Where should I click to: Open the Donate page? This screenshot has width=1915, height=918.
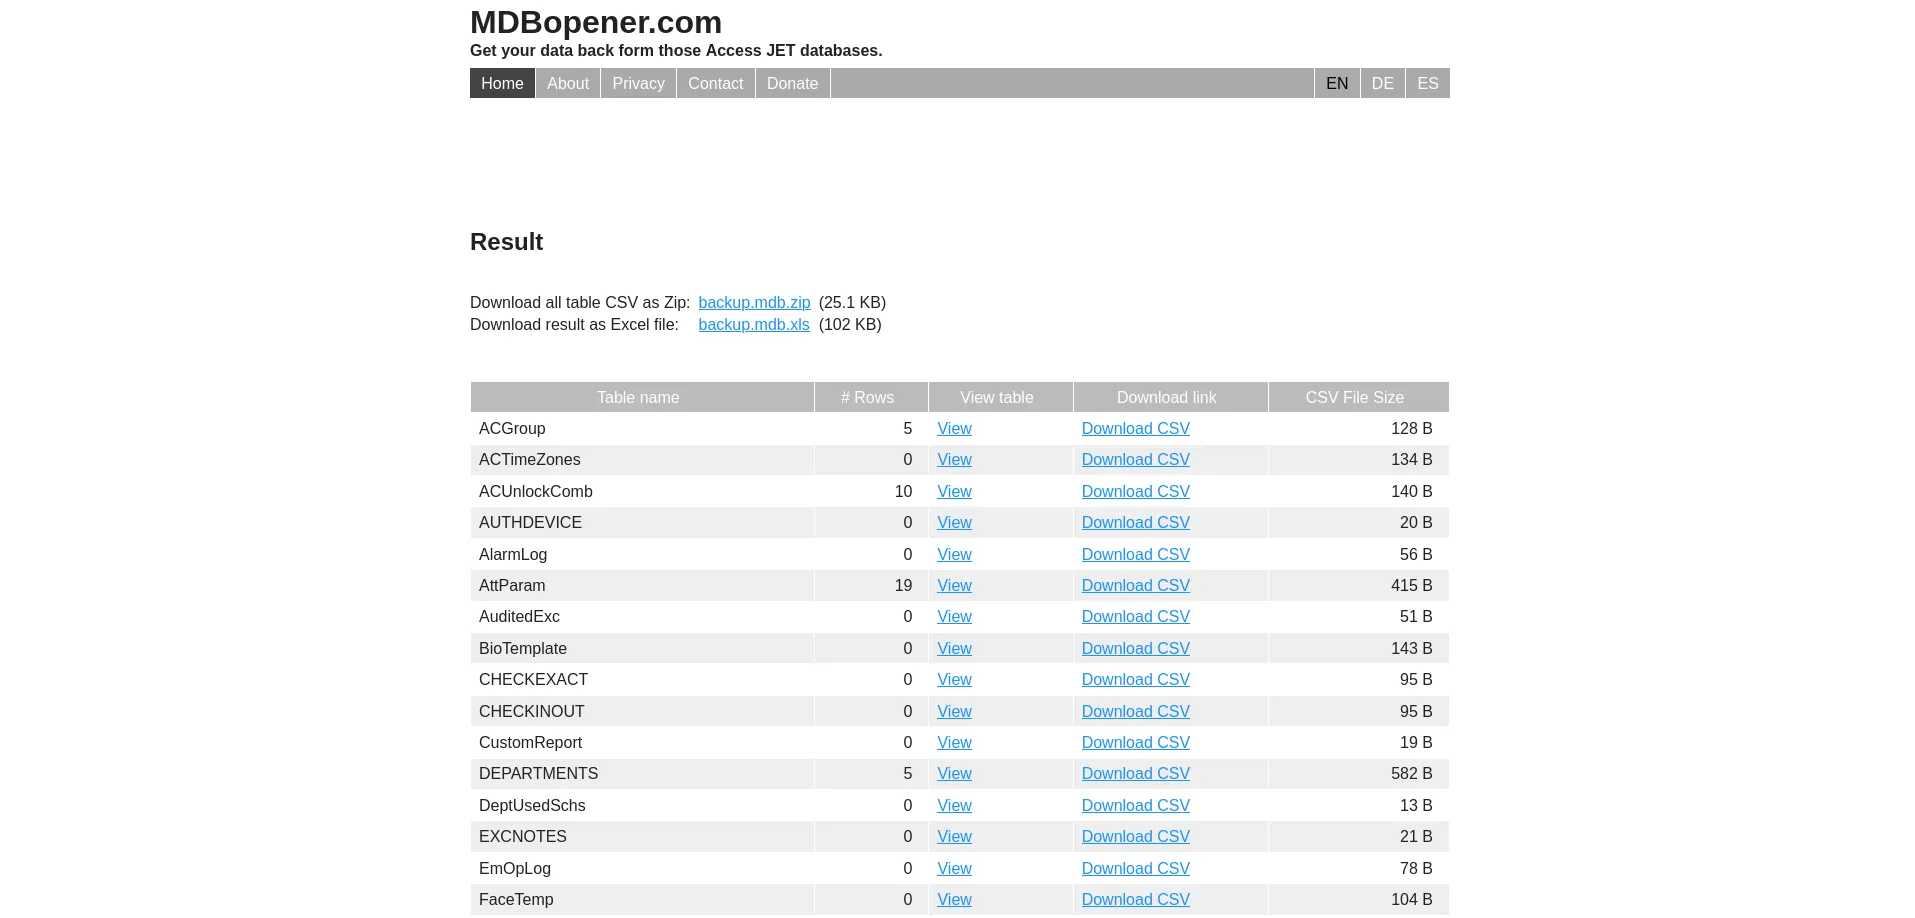coord(792,83)
